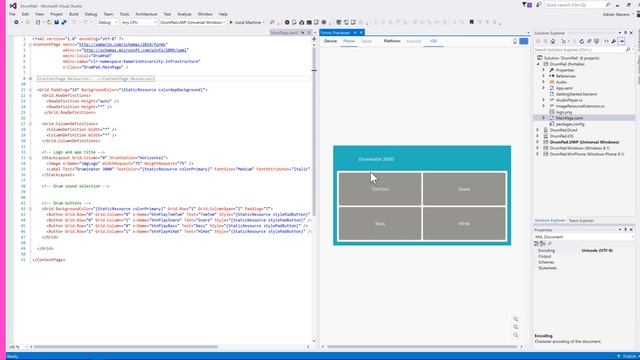Click the Redo toolbar icon
Image resolution: width=640 pixels, height=360 pixels.
pyautogui.click(x=86, y=22)
